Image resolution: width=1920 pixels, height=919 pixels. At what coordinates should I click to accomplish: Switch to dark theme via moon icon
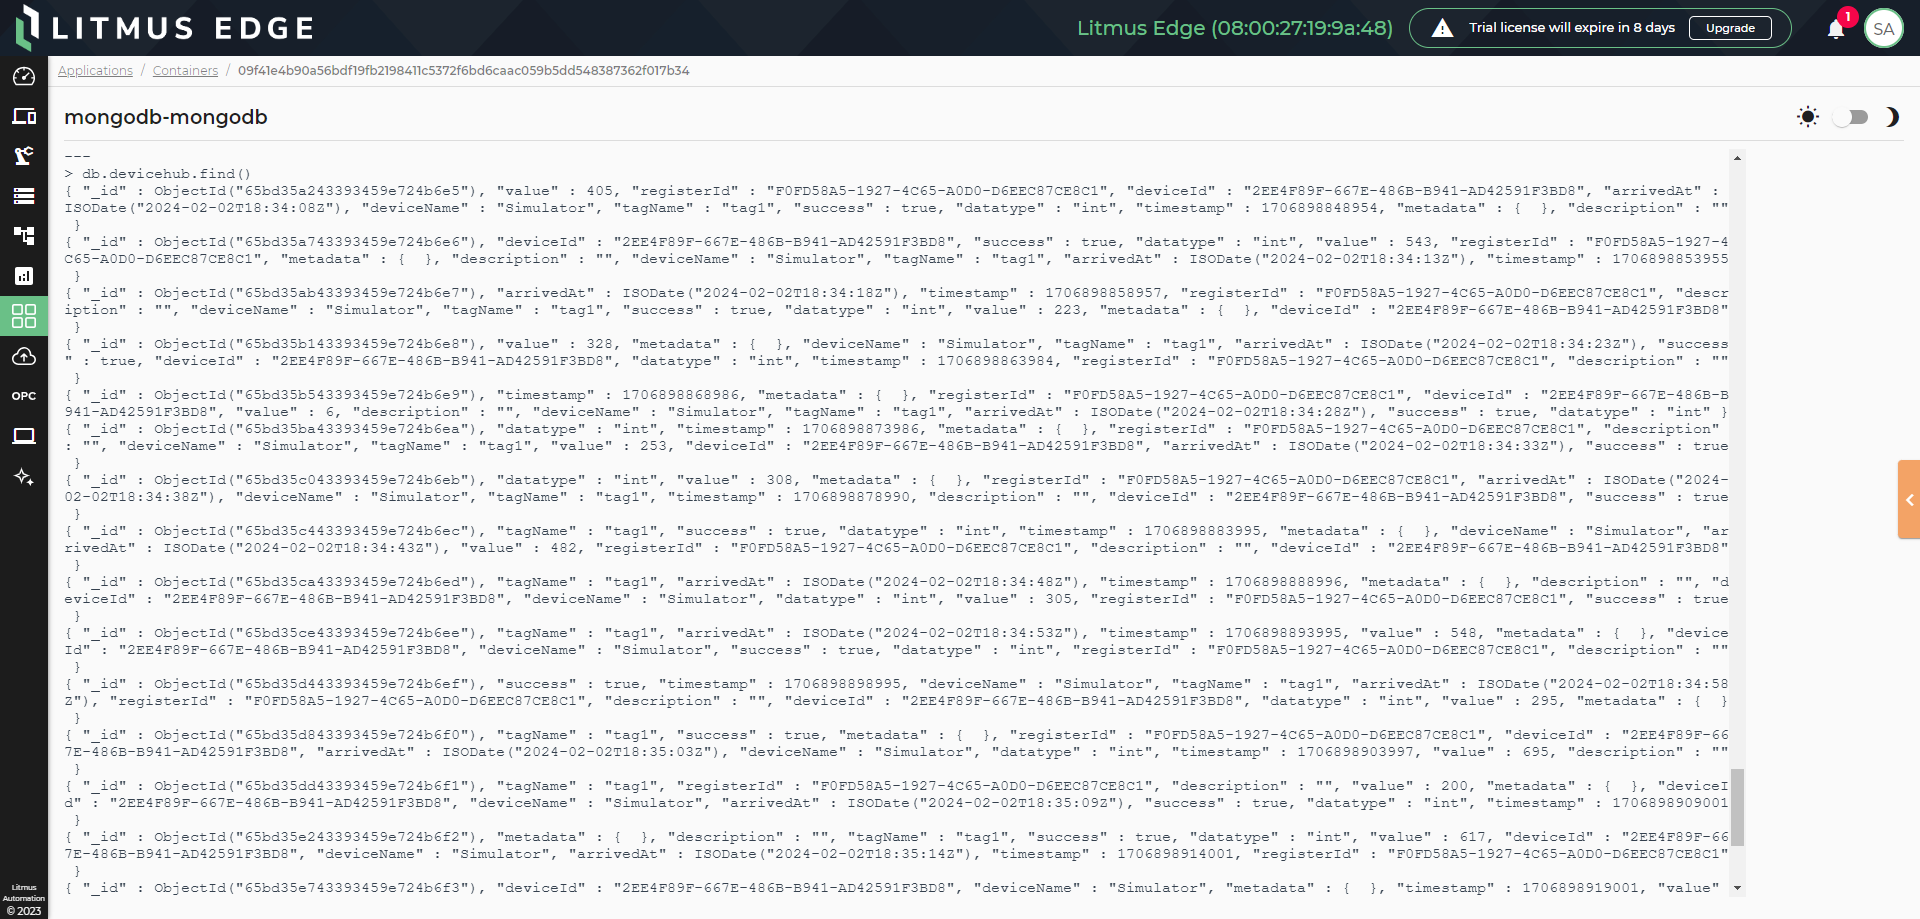[1893, 117]
